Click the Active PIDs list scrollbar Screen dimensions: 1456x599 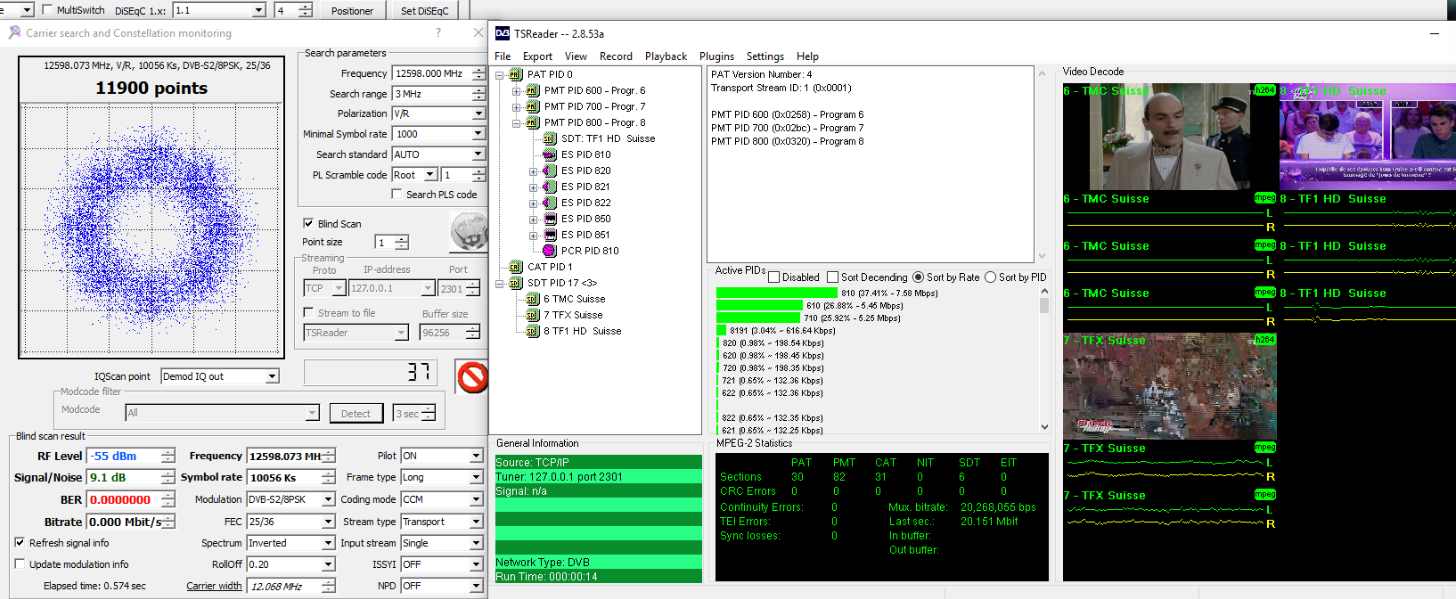tap(1045, 358)
